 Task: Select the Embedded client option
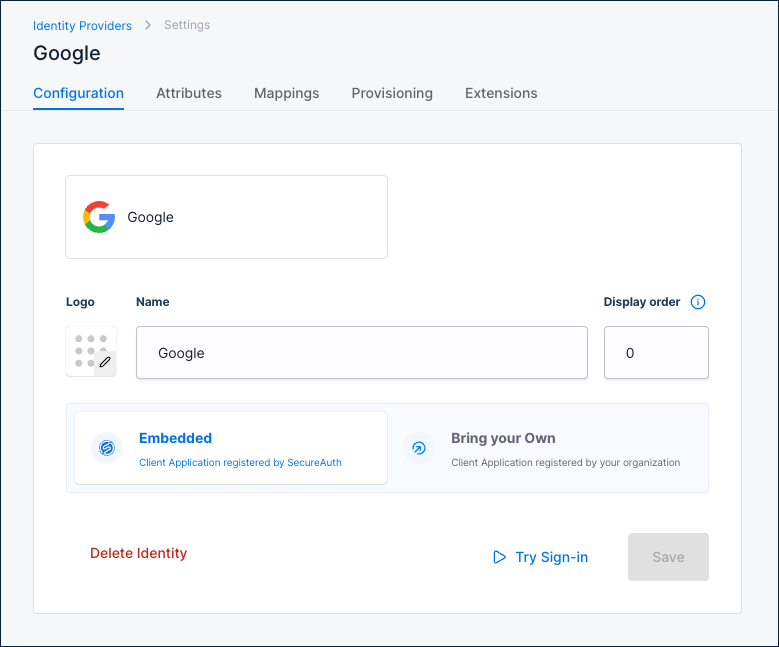pyautogui.click(x=231, y=448)
